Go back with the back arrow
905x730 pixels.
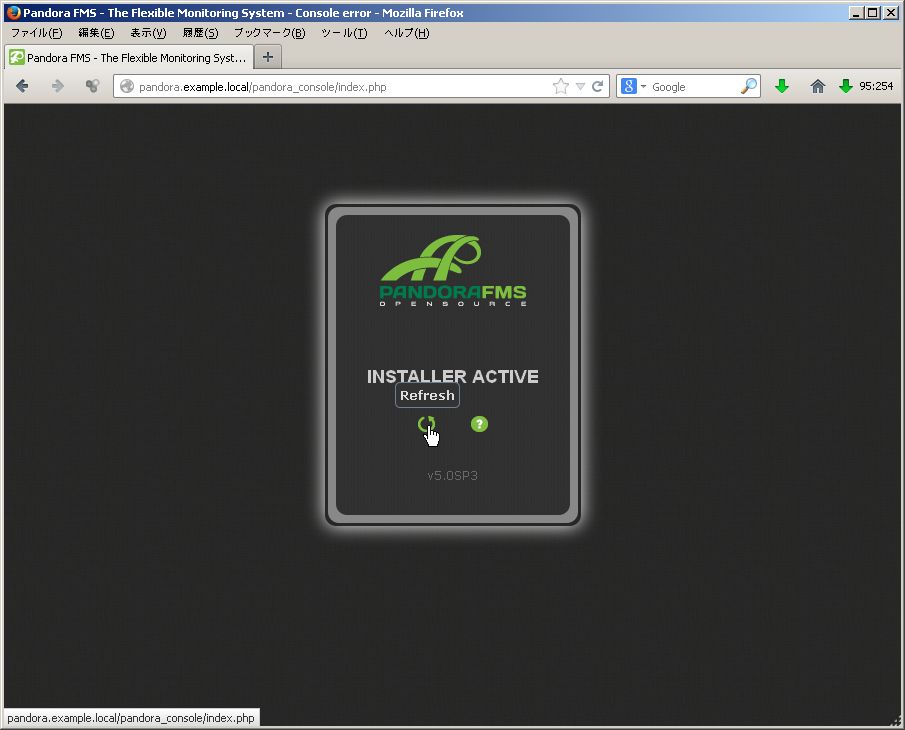[22, 87]
